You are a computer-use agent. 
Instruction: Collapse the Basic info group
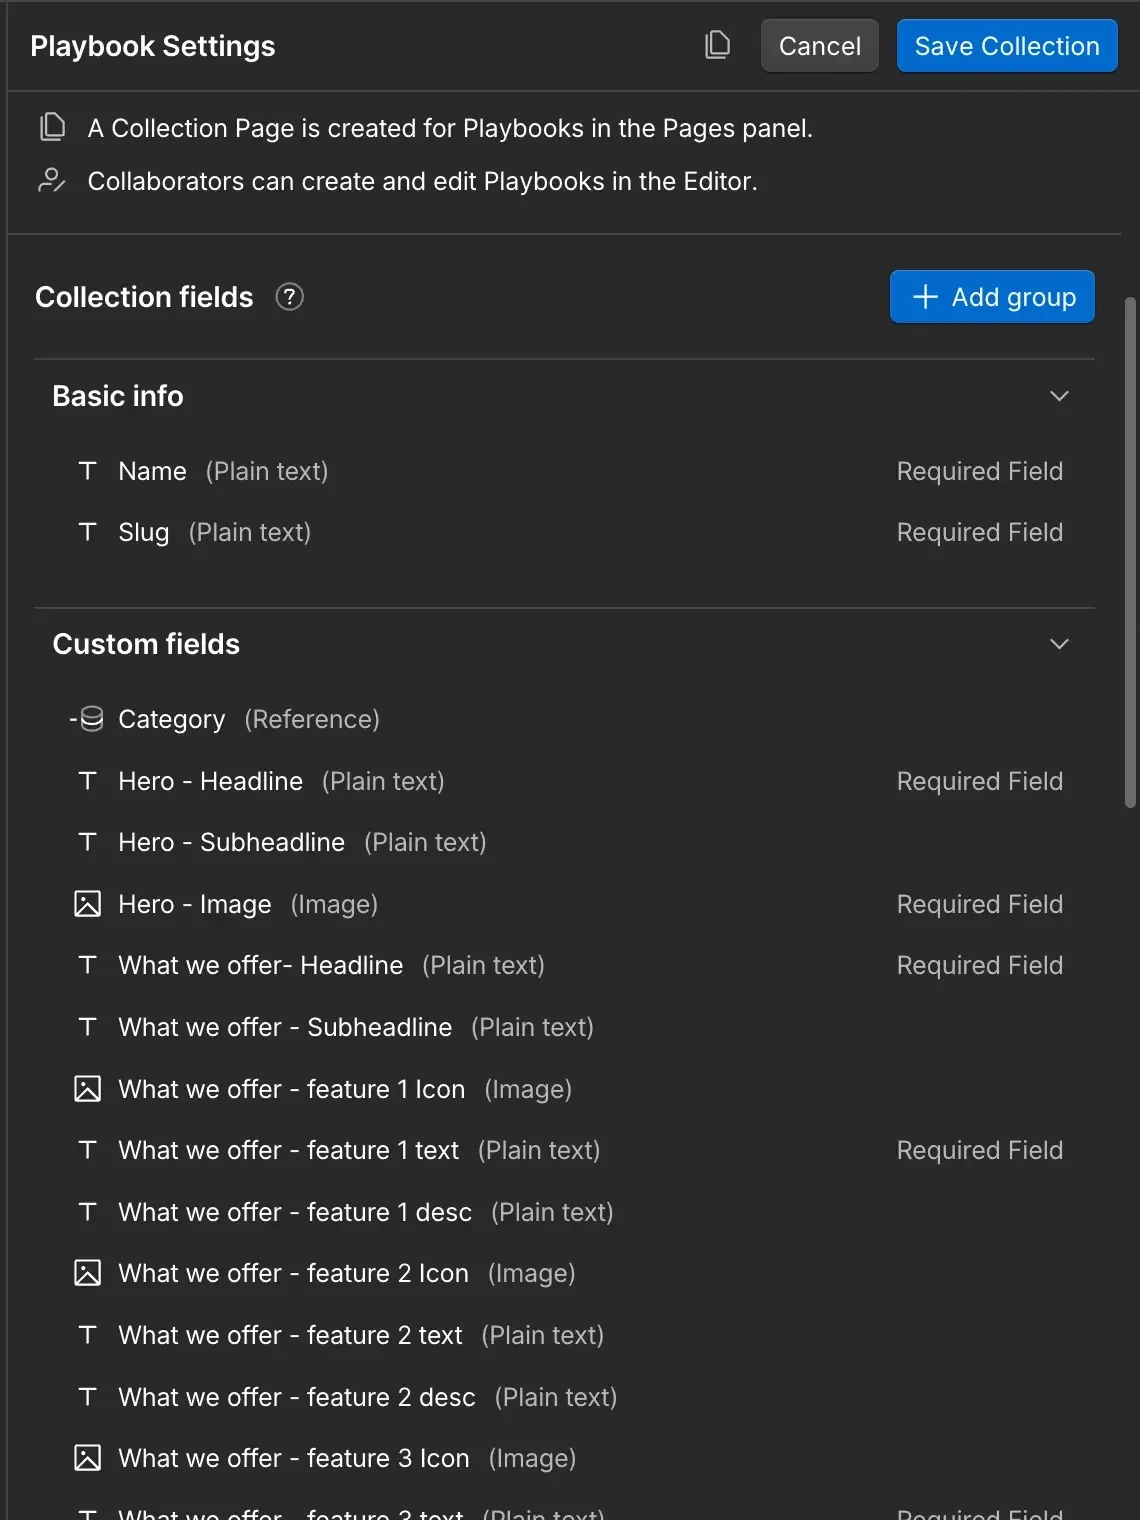1059,396
